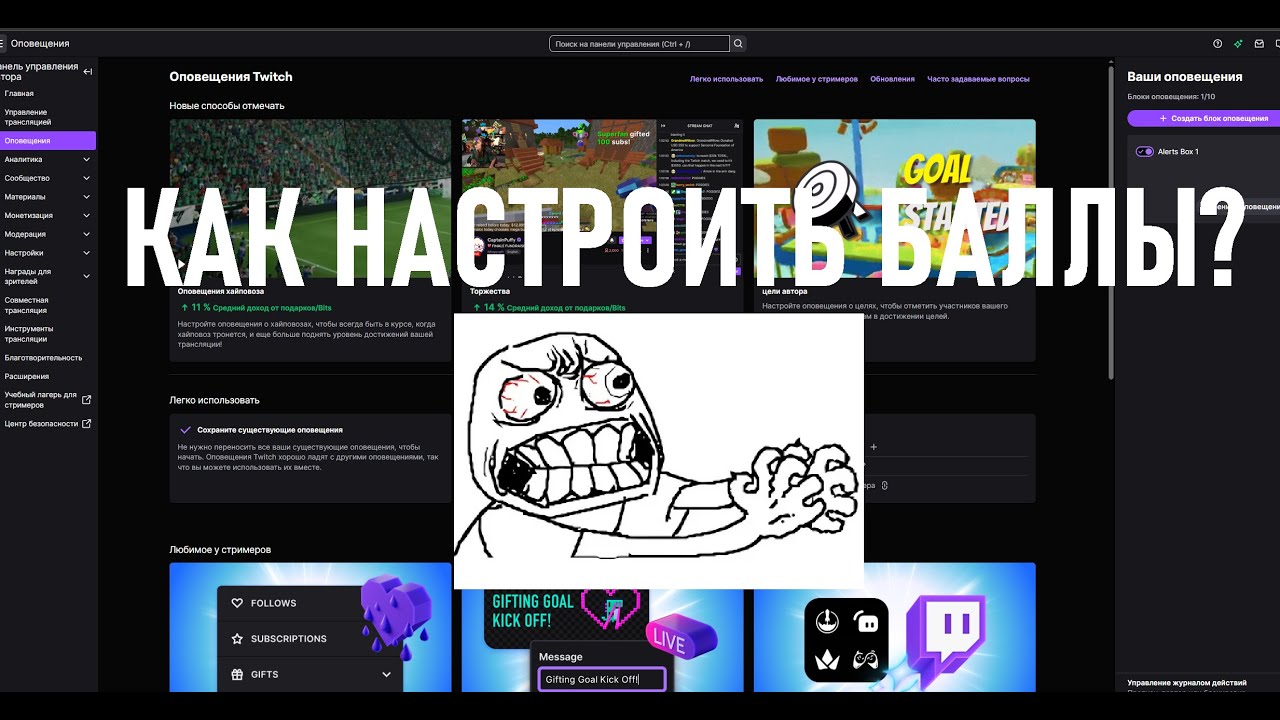
Task: Click the Блоки оповещения: 1/10 text
Action: pos(1171,97)
